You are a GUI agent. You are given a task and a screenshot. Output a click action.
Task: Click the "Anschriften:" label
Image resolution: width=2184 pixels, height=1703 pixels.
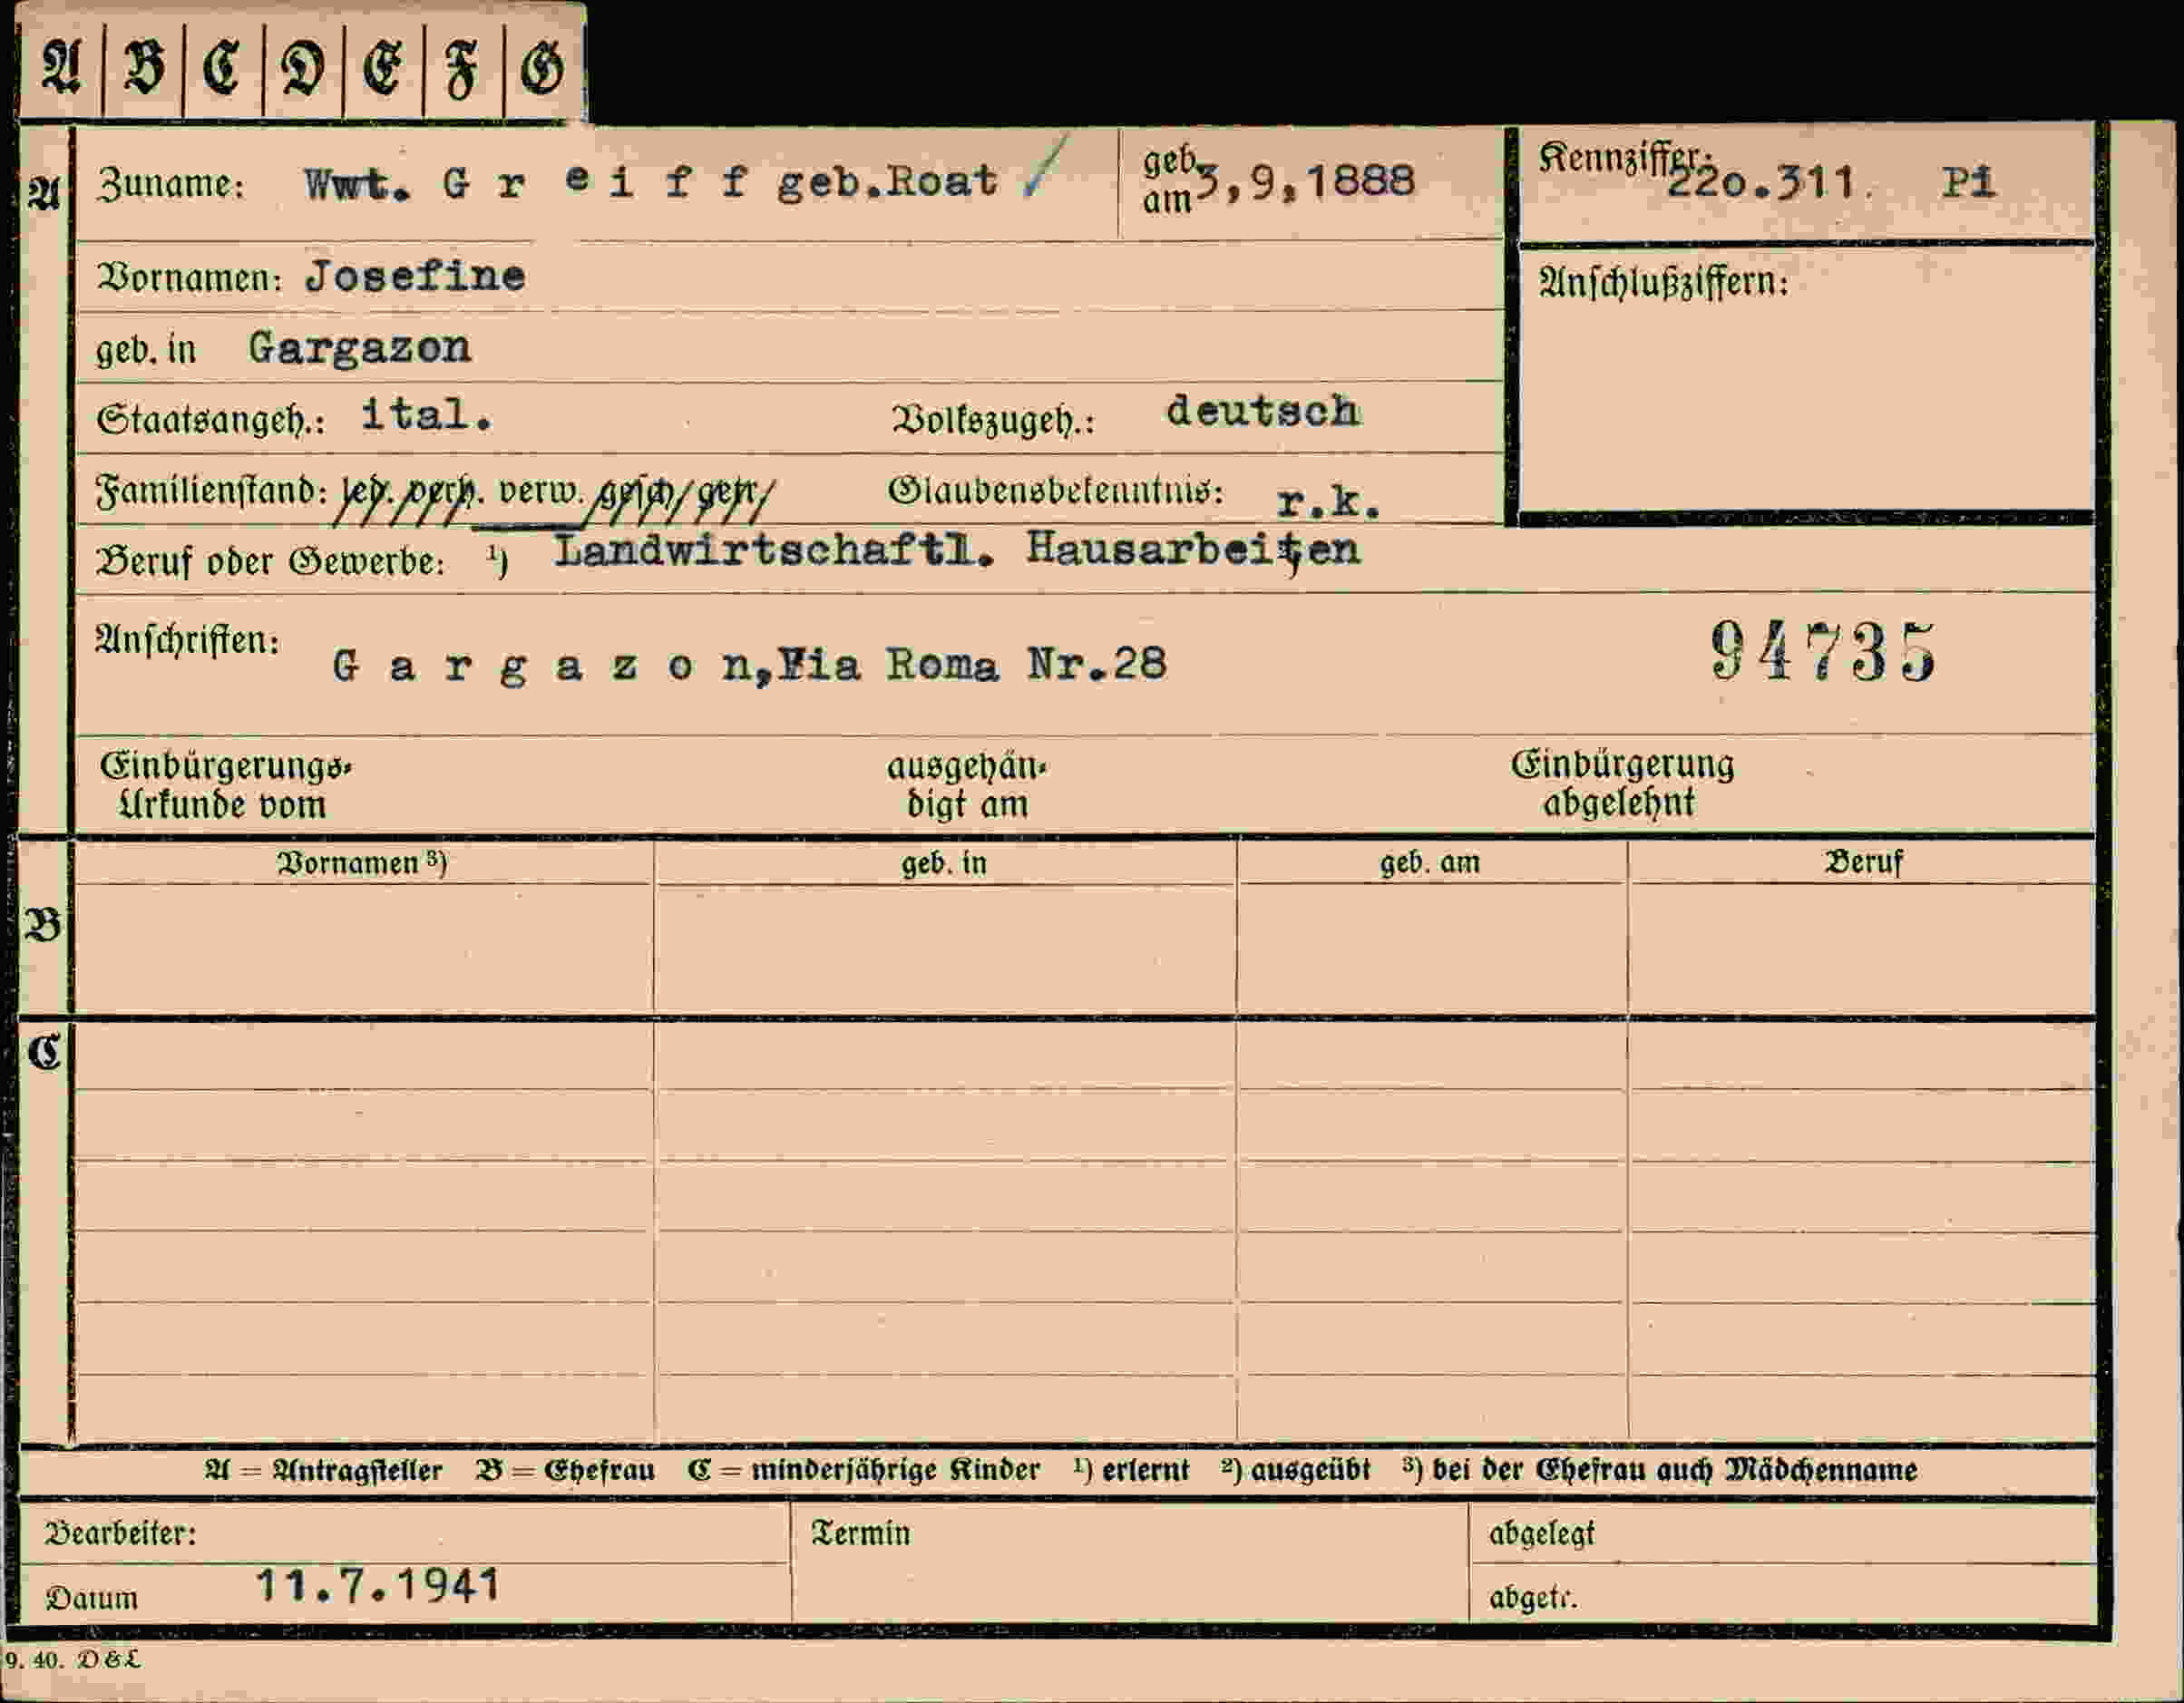[x=187, y=640]
